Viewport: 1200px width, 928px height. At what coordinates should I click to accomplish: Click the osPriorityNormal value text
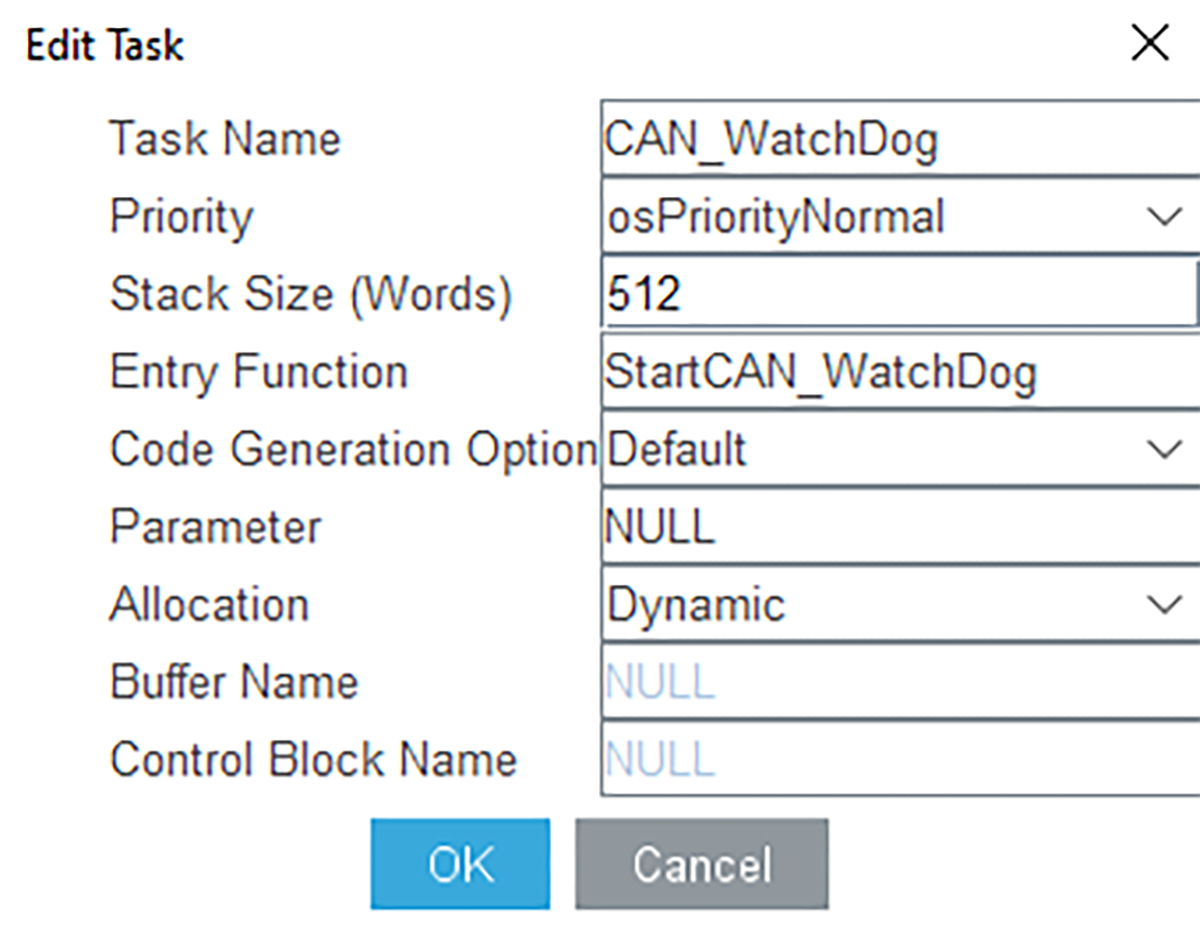point(776,217)
